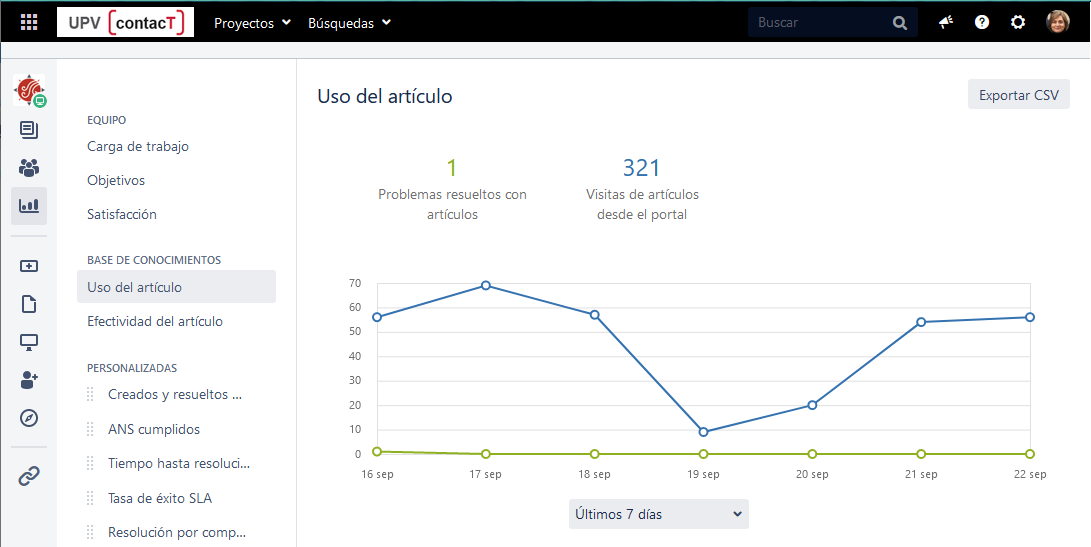Image resolution: width=1091 pixels, height=547 pixels.
Task: Click the add shortcut link icon
Action: (29, 476)
